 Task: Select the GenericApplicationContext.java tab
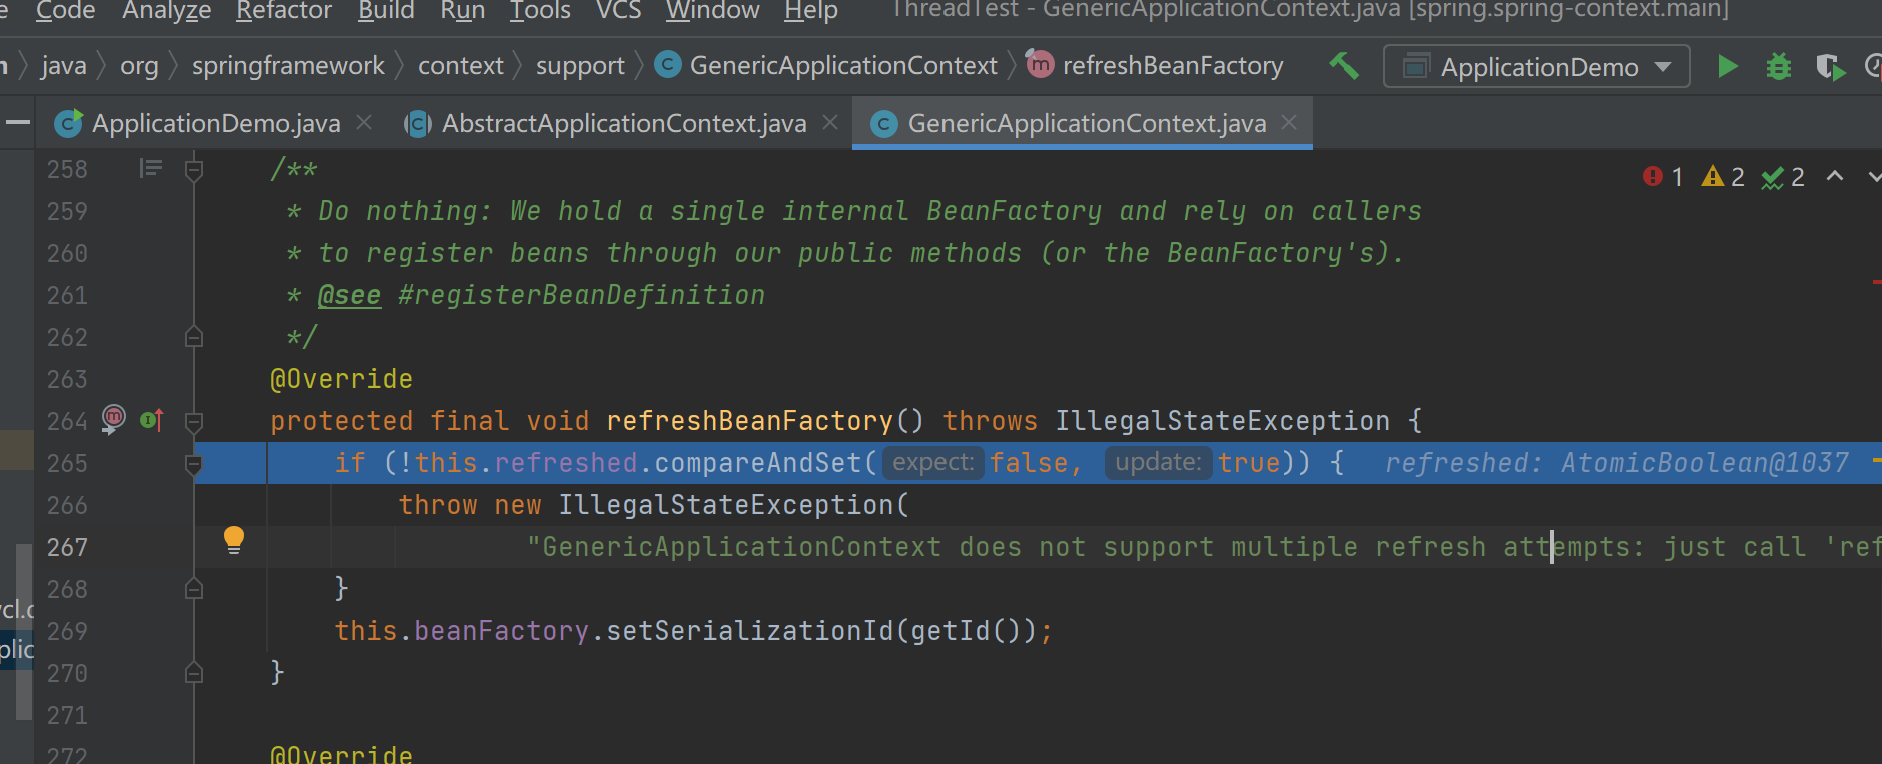tap(1087, 123)
